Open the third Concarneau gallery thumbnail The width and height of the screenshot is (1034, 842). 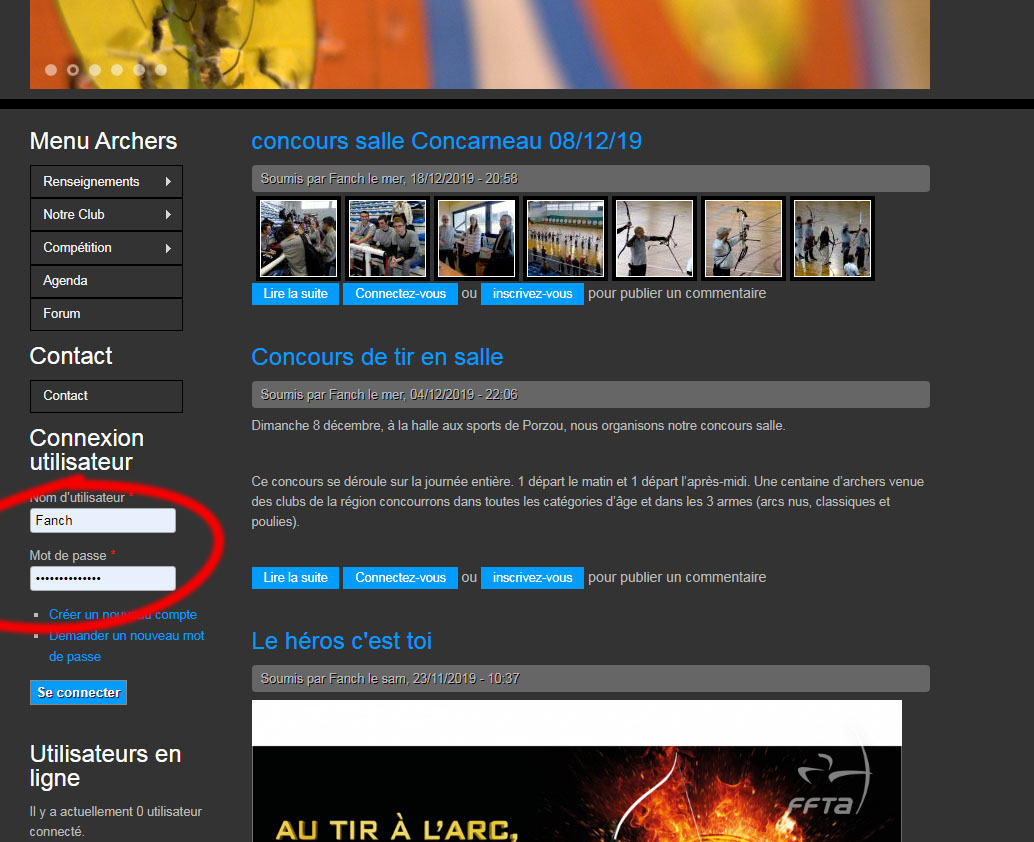(x=476, y=238)
